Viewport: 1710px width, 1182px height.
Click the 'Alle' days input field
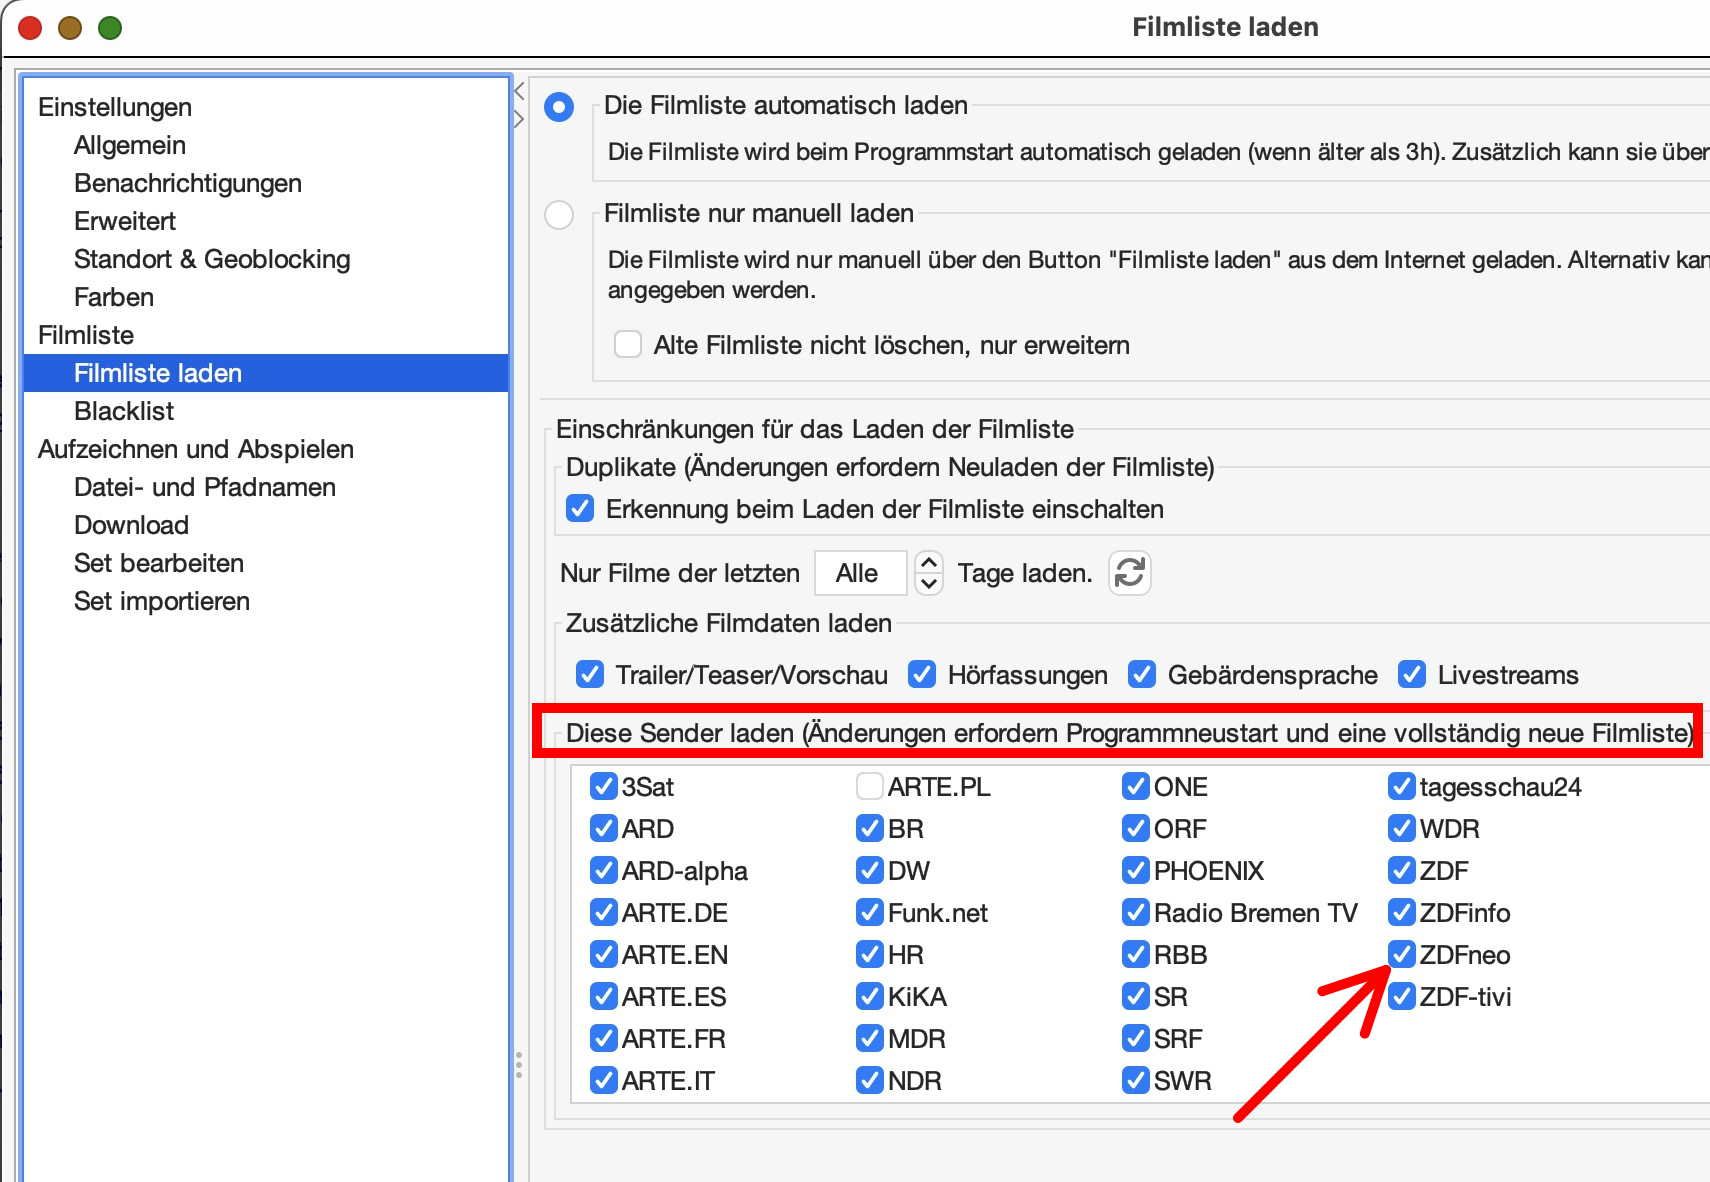coord(860,573)
